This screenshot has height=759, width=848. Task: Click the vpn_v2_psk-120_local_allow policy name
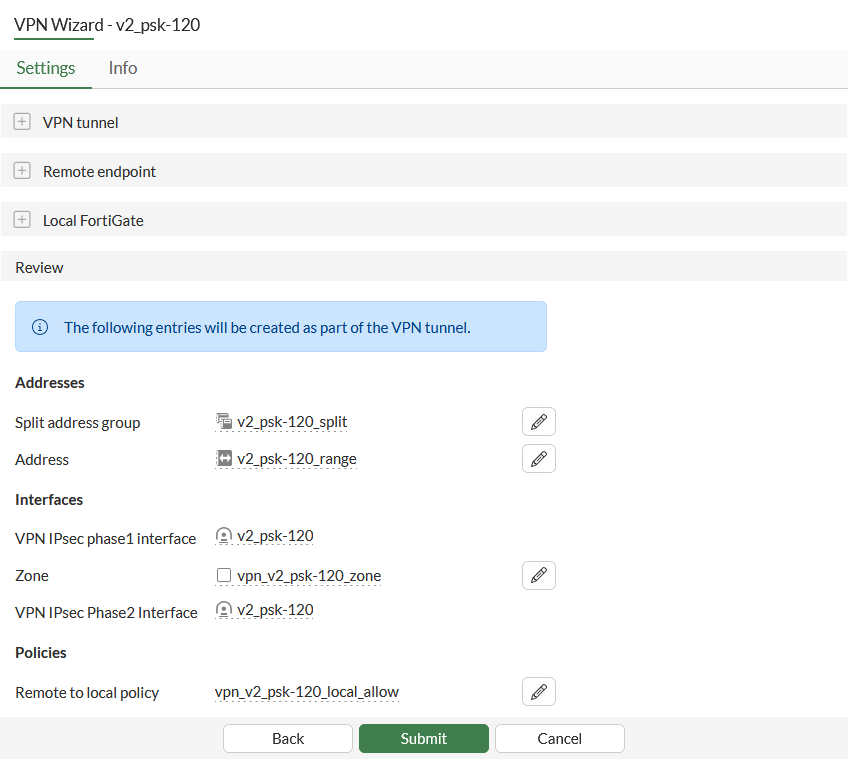click(307, 692)
